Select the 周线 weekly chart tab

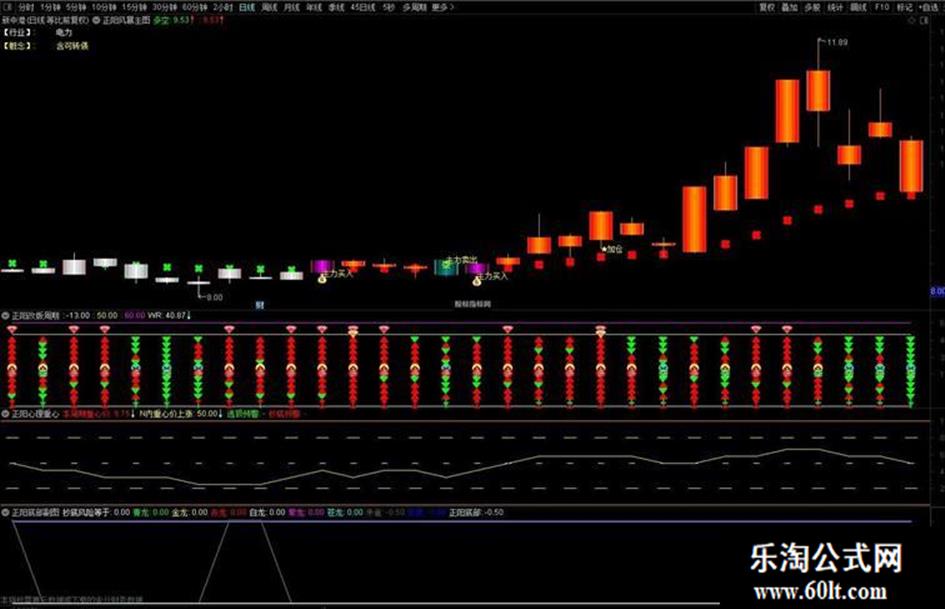[269, 7]
